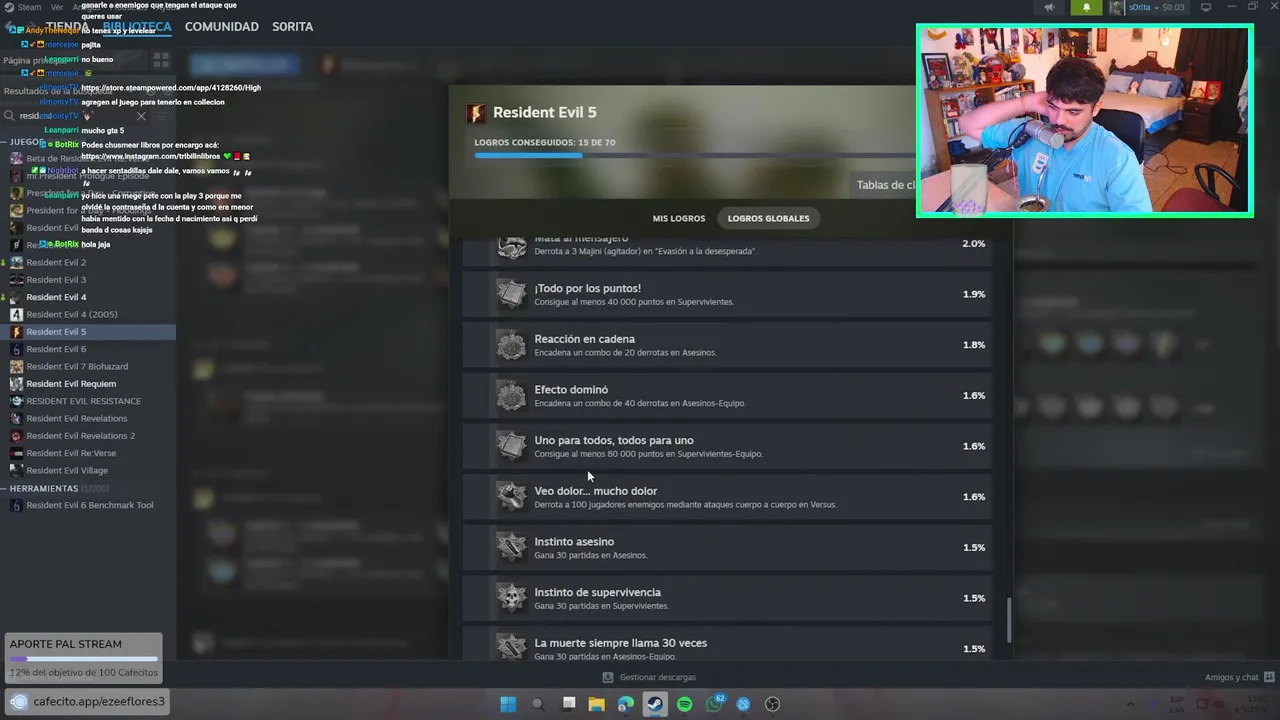Collapse the JUEGOS category

click(5, 142)
